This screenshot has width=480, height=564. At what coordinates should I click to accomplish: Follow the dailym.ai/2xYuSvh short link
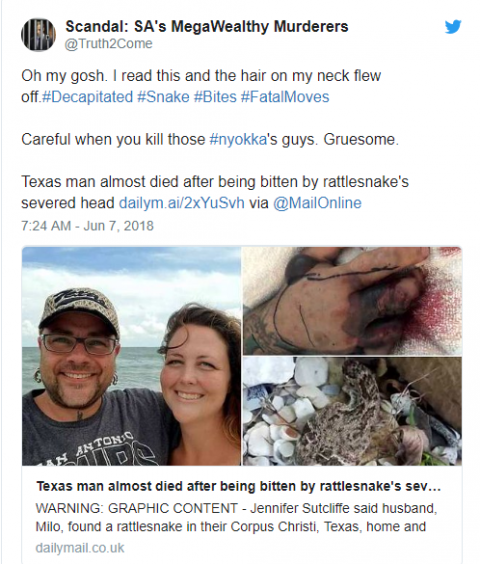(182, 203)
